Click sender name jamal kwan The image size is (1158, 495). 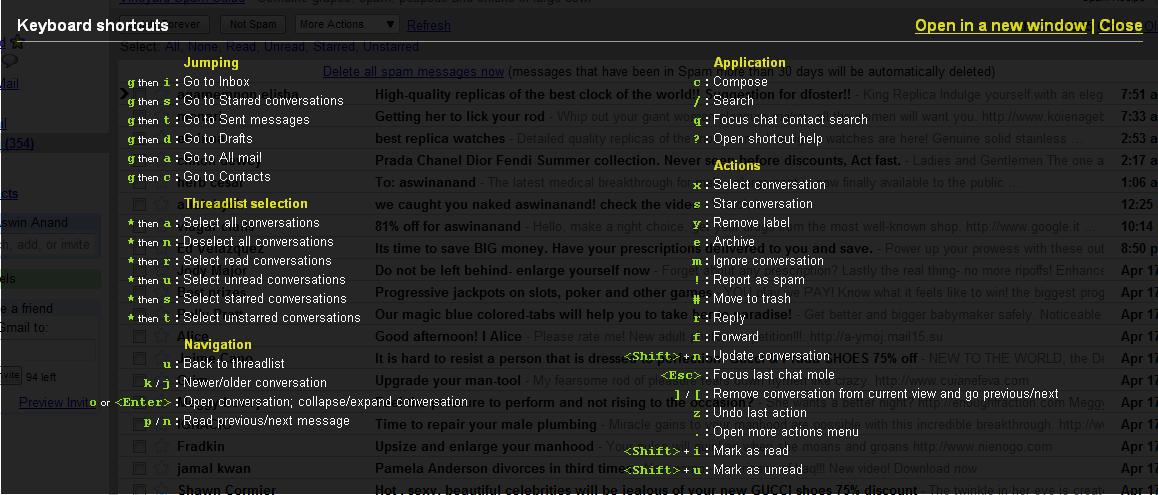pyautogui.click(x=213, y=469)
